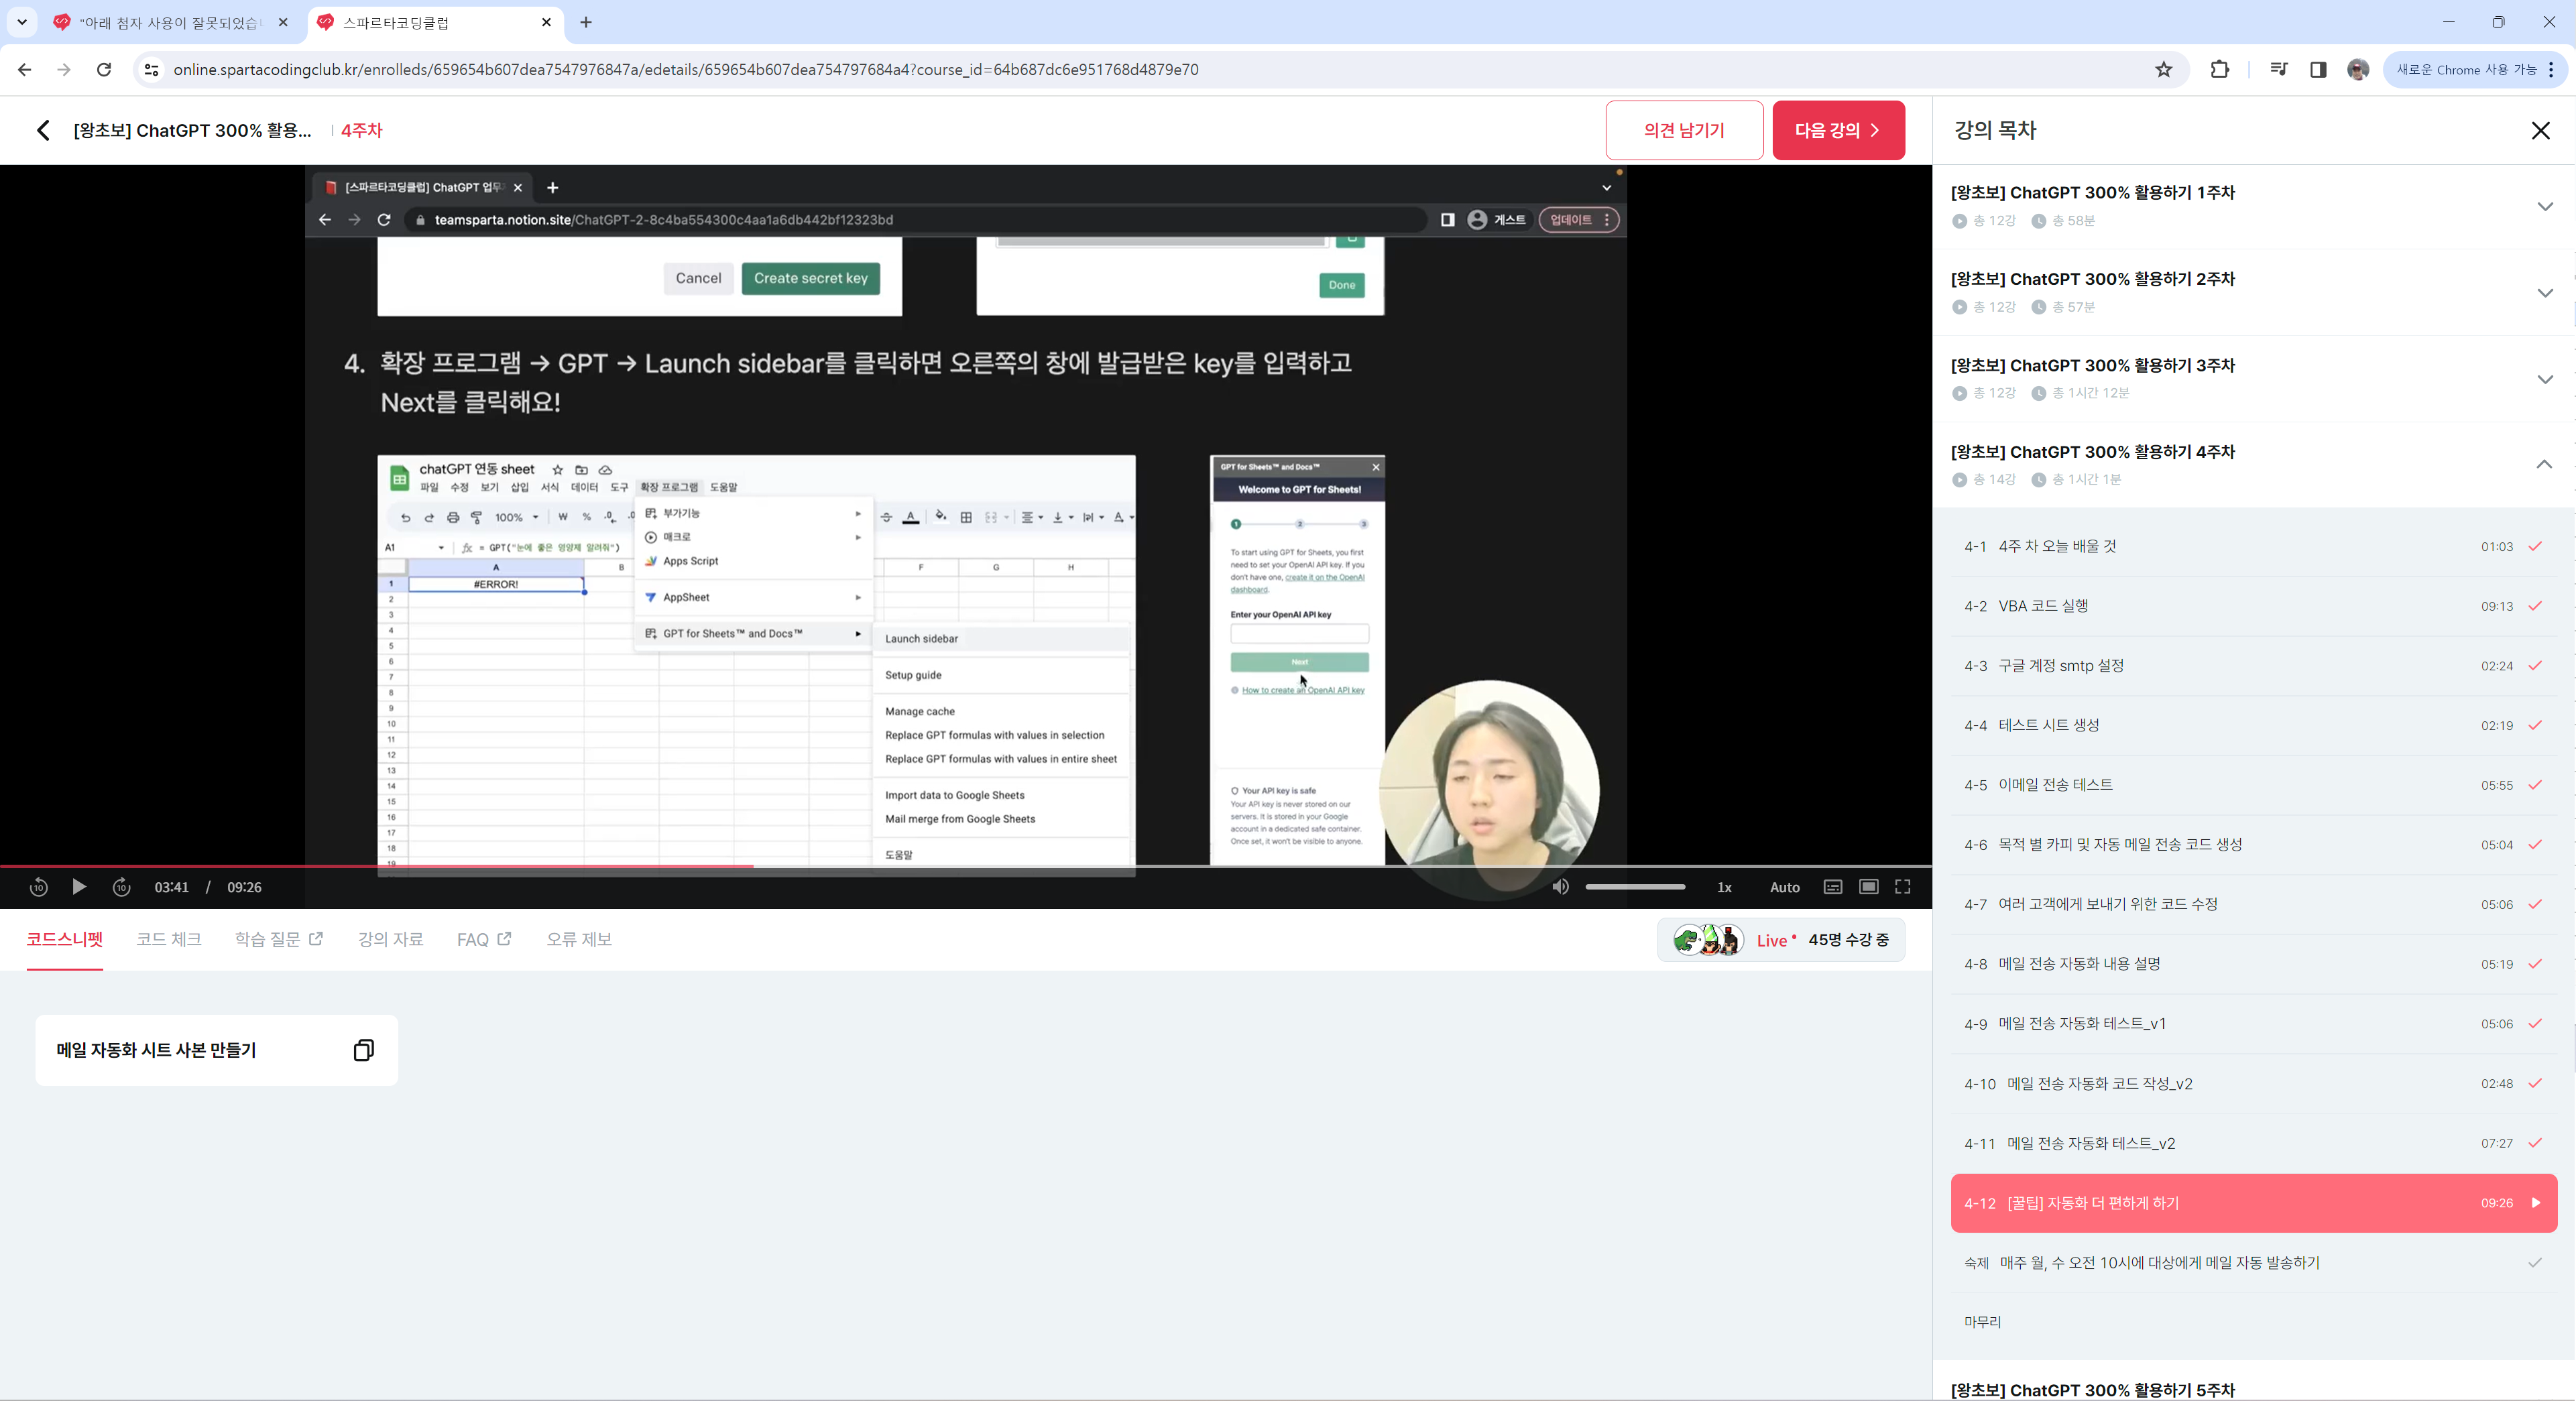
Task: Click the Live 45명 수강 중 badge
Action: coord(1781,940)
